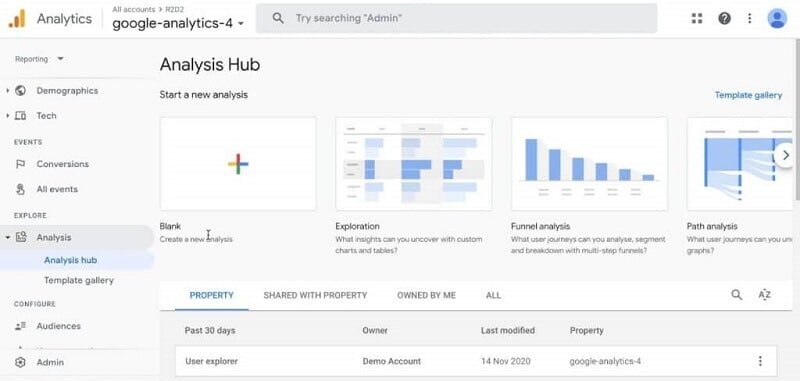This screenshot has height=381, width=800.
Task: Click the Demographics globe icon
Action: click(x=20, y=91)
